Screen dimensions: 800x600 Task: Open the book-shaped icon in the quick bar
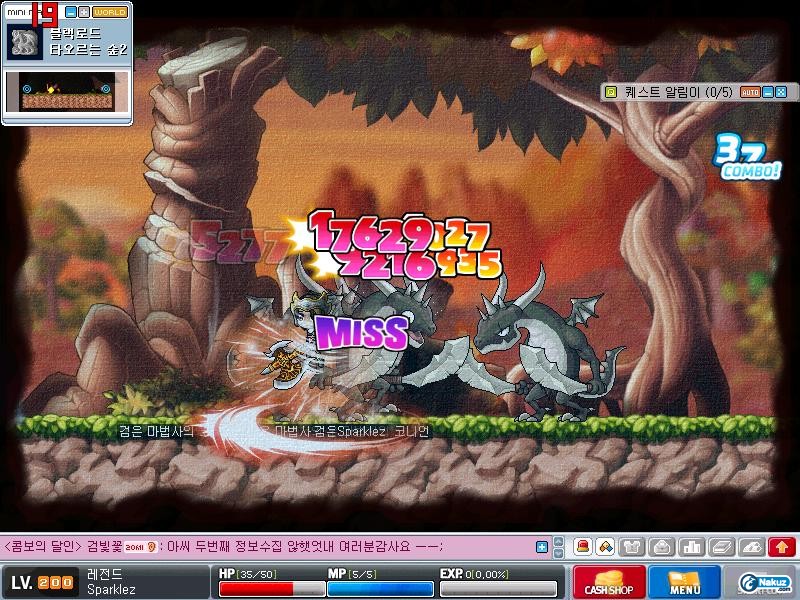pos(721,547)
